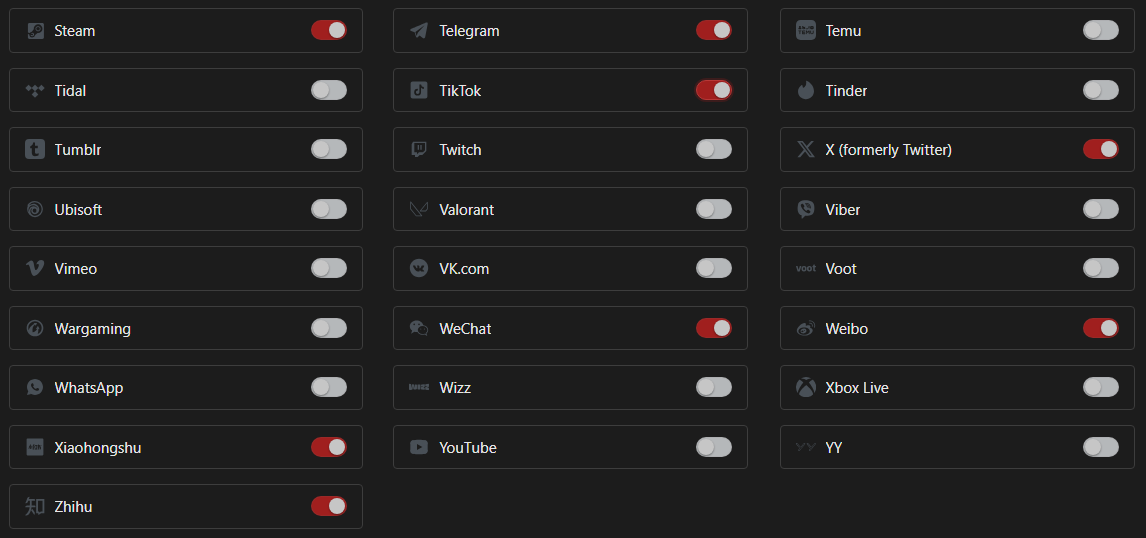The width and height of the screenshot is (1146, 538).
Task: Click the Wargaming service label
Action: (x=92, y=329)
